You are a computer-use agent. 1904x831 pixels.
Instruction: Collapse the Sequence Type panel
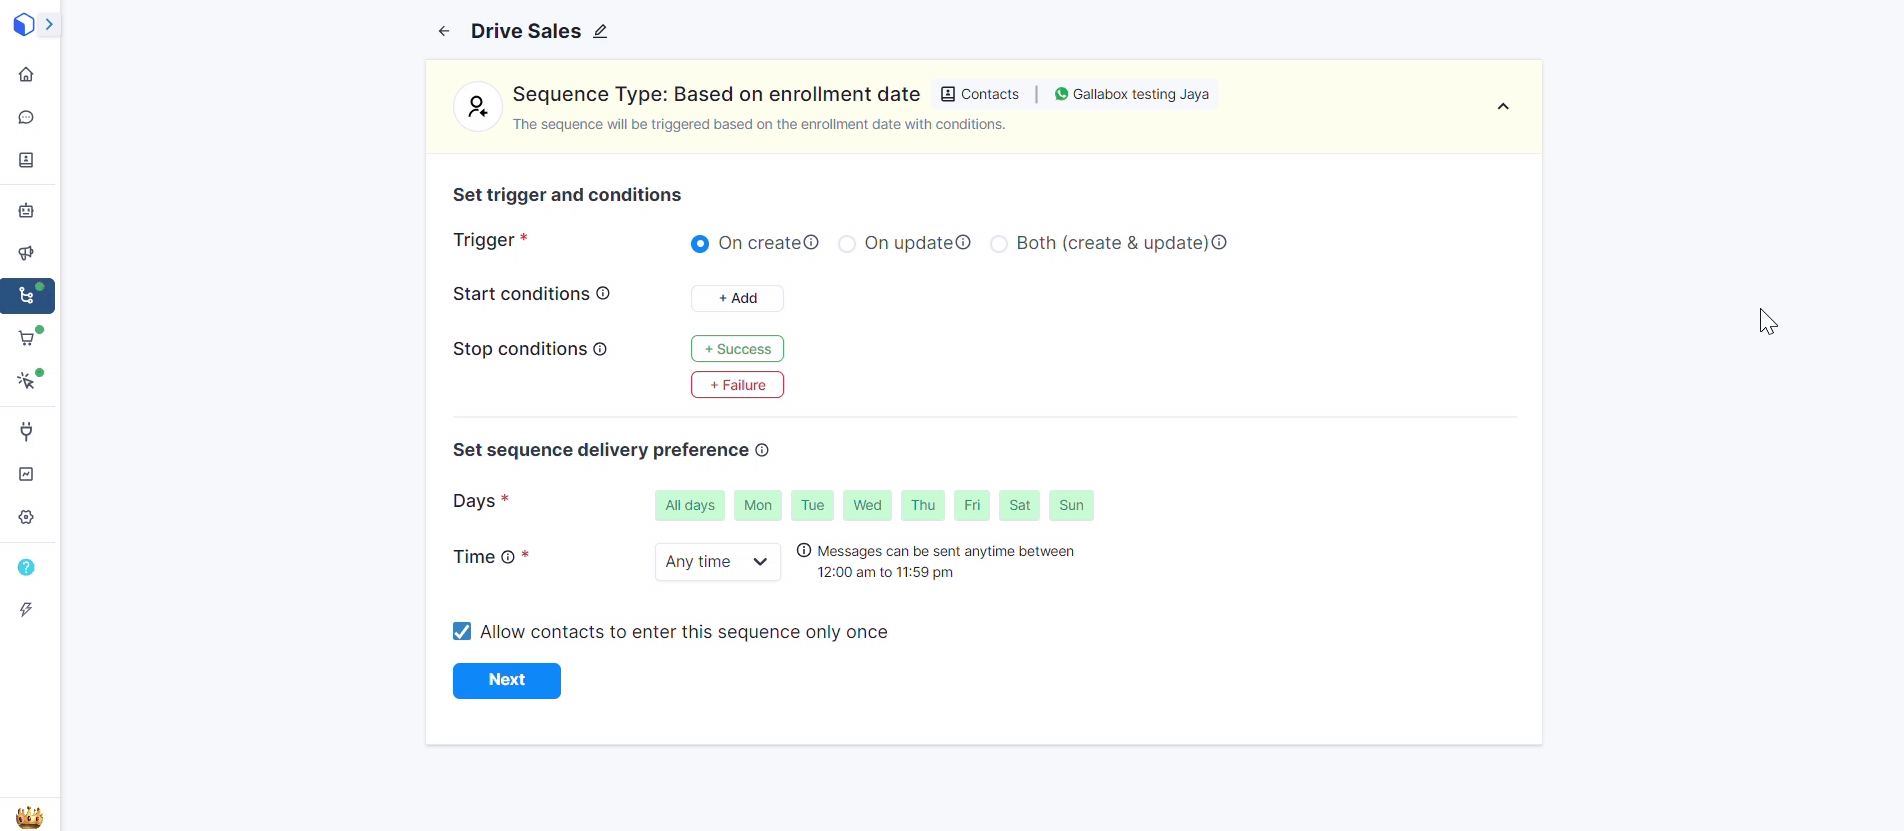(1503, 106)
